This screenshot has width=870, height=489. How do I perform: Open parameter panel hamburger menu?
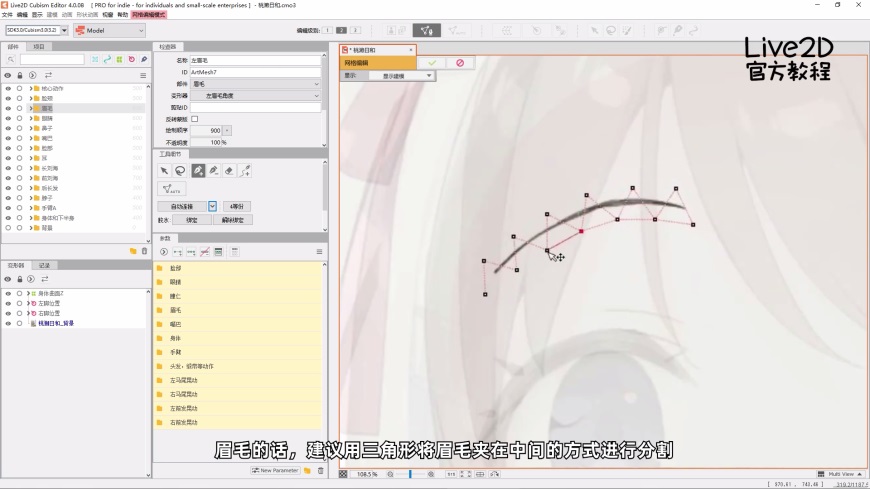click(x=319, y=252)
